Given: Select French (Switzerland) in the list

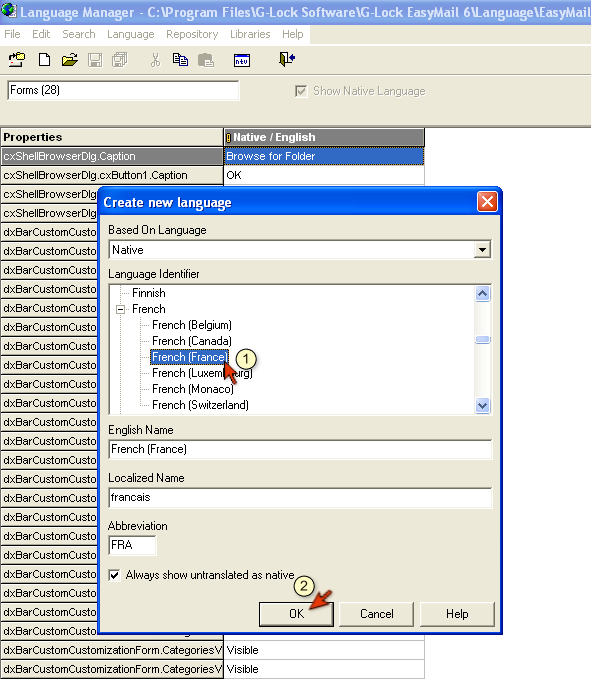Looking at the screenshot, I should [200, 405].
